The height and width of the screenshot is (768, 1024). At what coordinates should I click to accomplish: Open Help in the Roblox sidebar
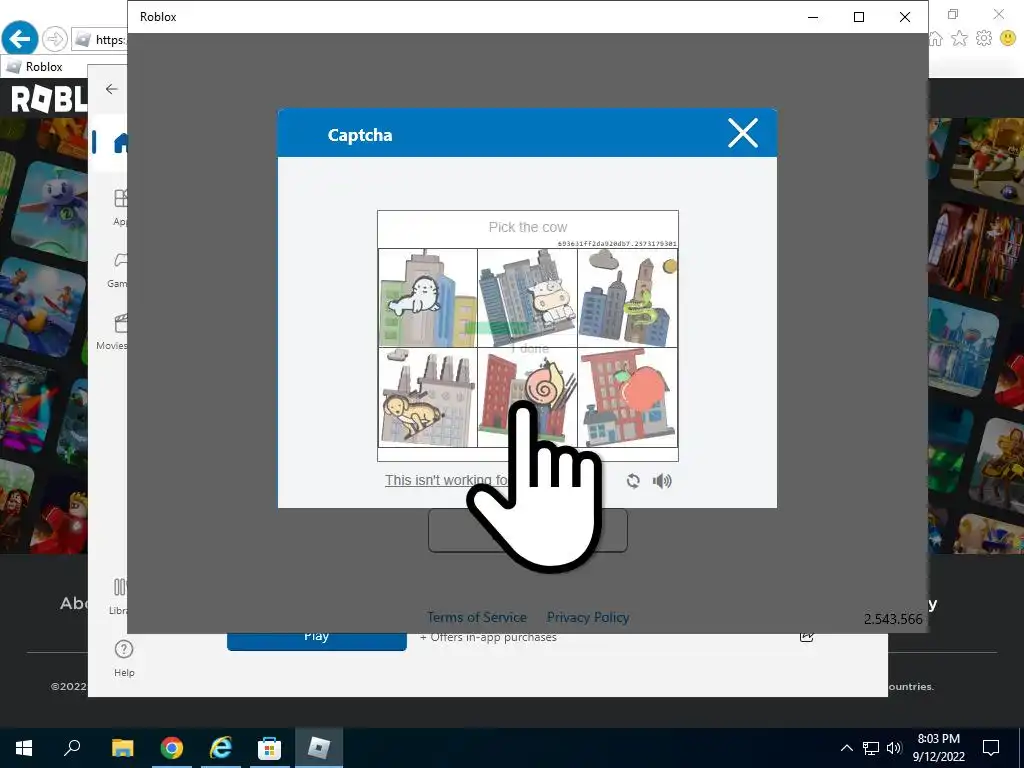point(124,658)
